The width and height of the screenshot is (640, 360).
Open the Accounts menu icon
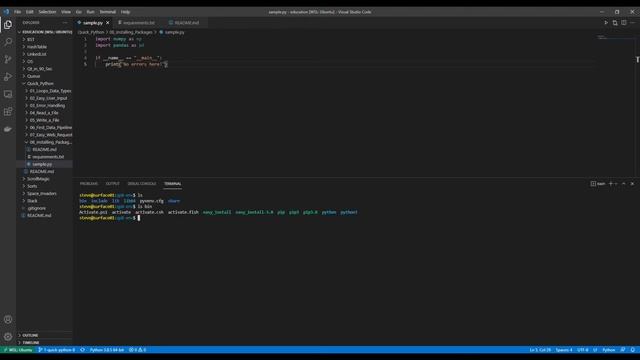(8, 320)
